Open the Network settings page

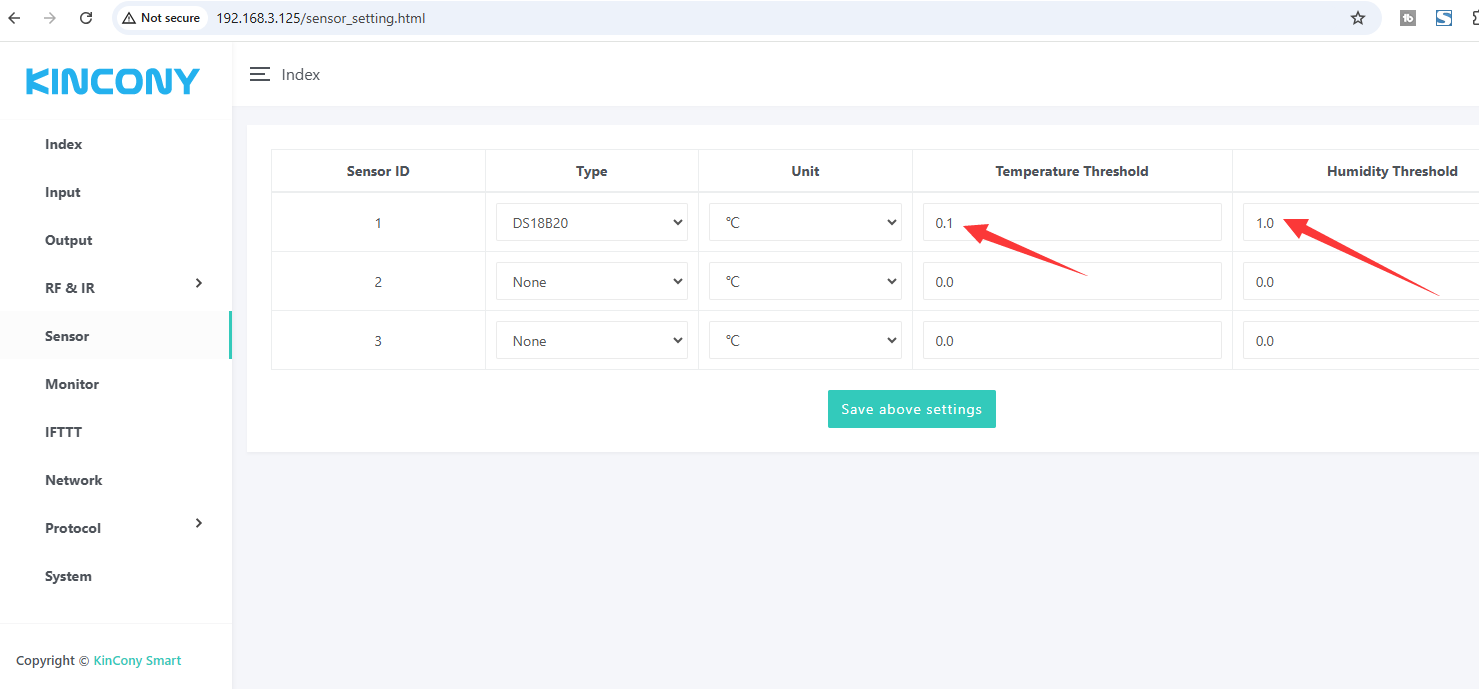tap(73, 480)
